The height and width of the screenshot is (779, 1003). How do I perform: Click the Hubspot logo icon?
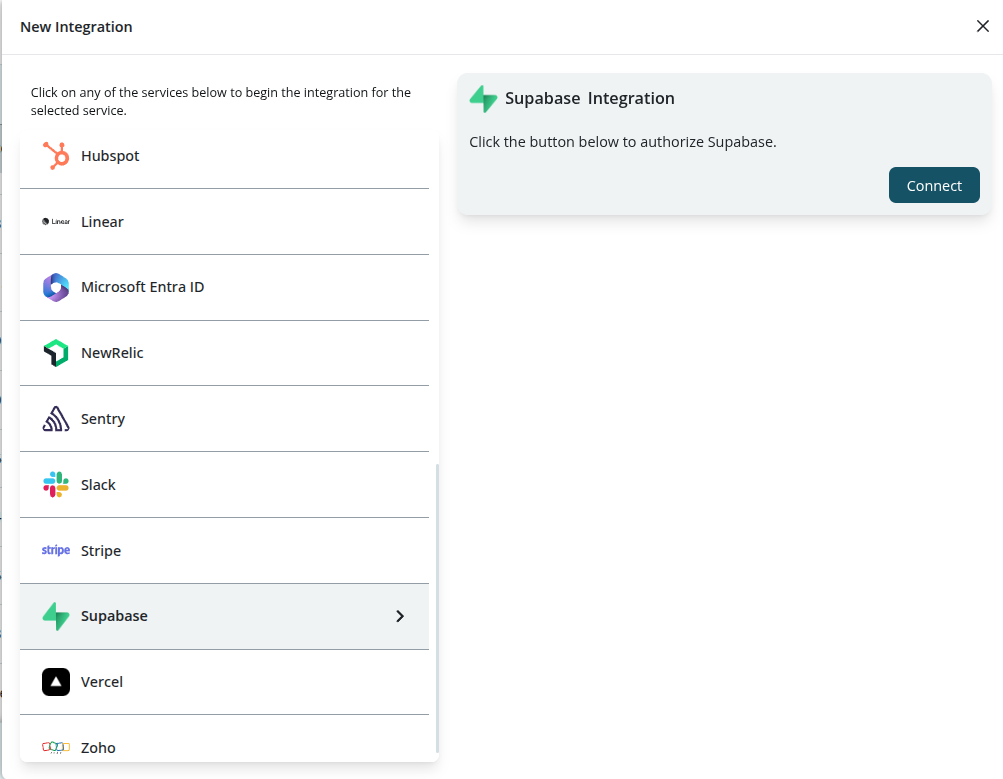56,155
